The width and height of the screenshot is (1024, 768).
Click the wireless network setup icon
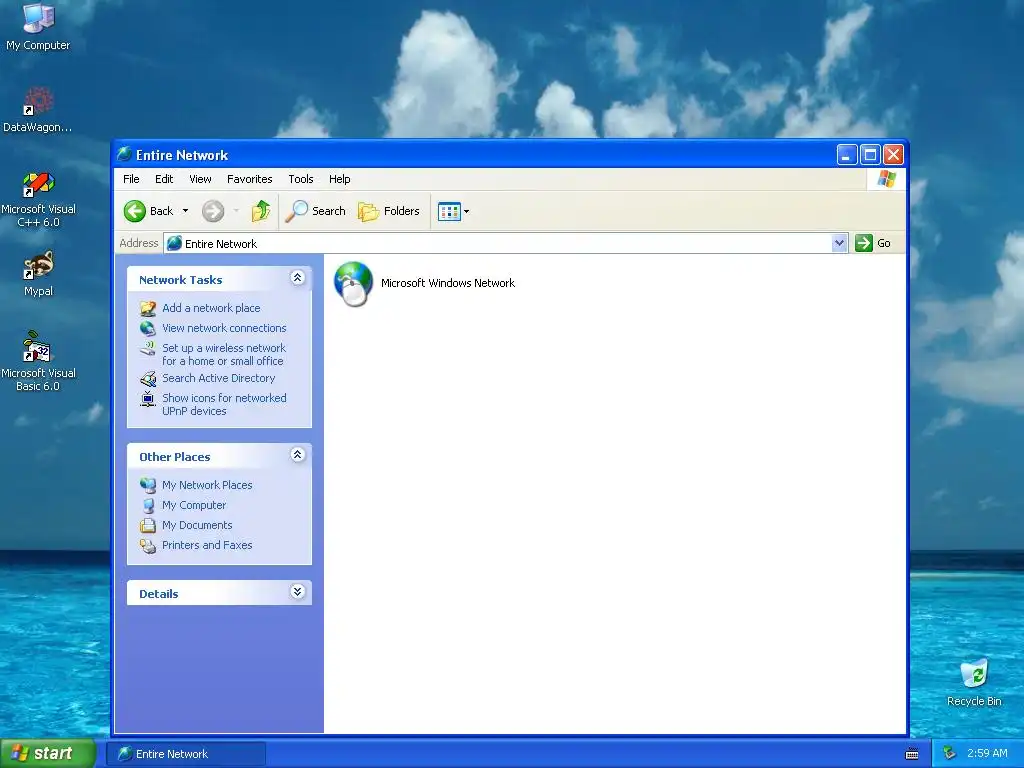coord(148,349)
